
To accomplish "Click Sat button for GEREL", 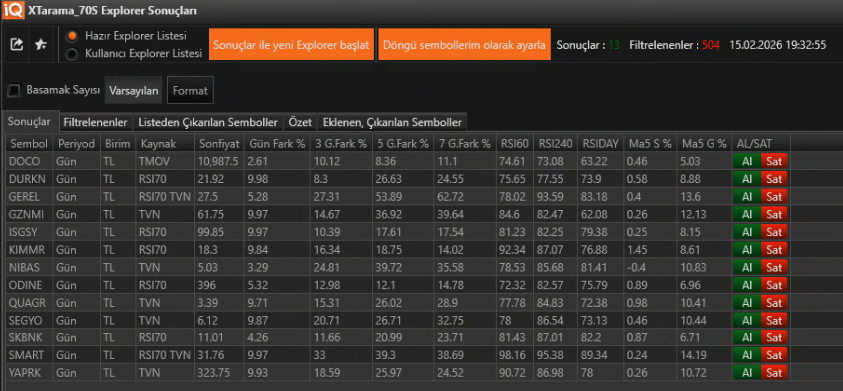I will (774, 196).
